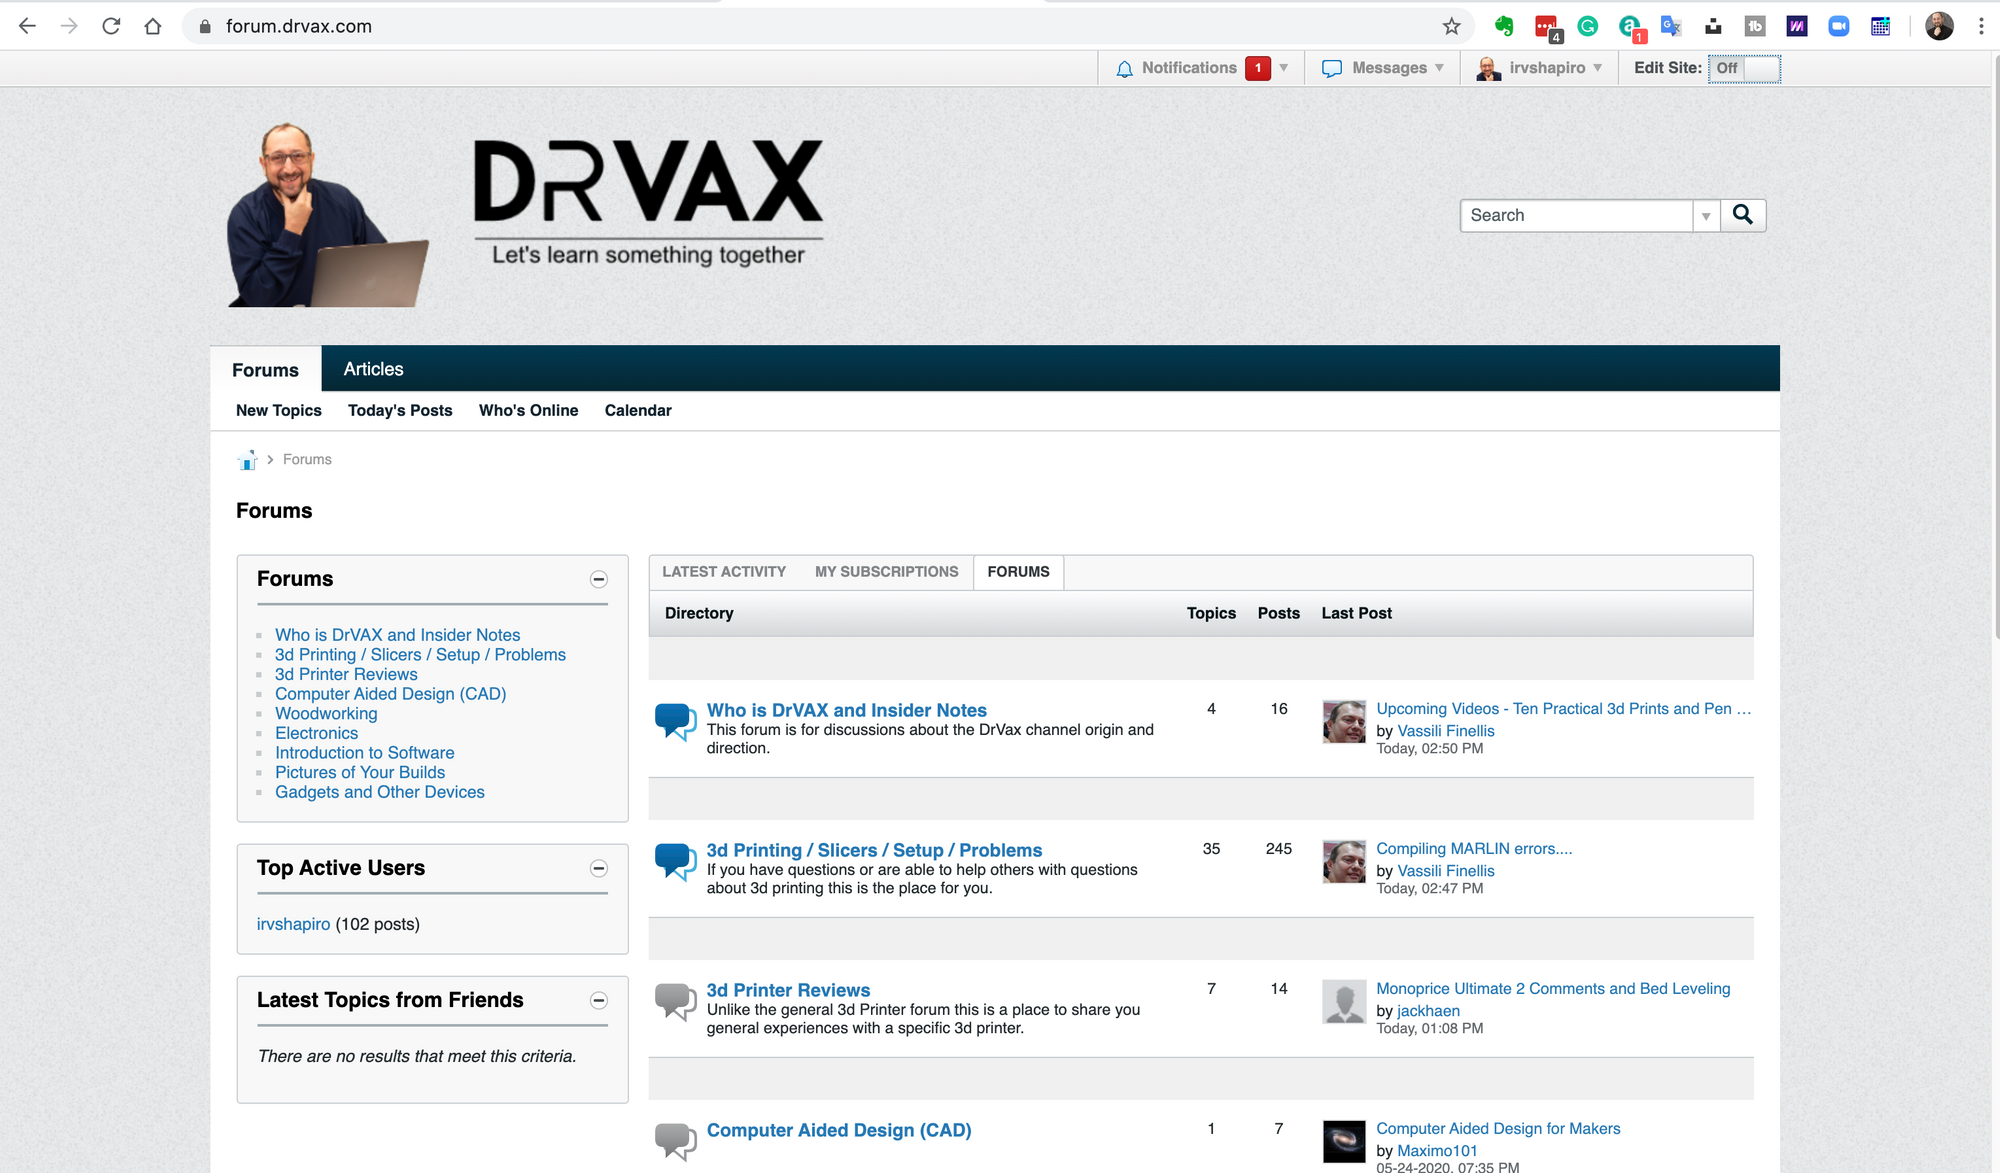Image resolution: width=2000 pixels, height=1173 pixels.
Task: Switch to the Latest Activity tab
Action: tap(724, 572)
